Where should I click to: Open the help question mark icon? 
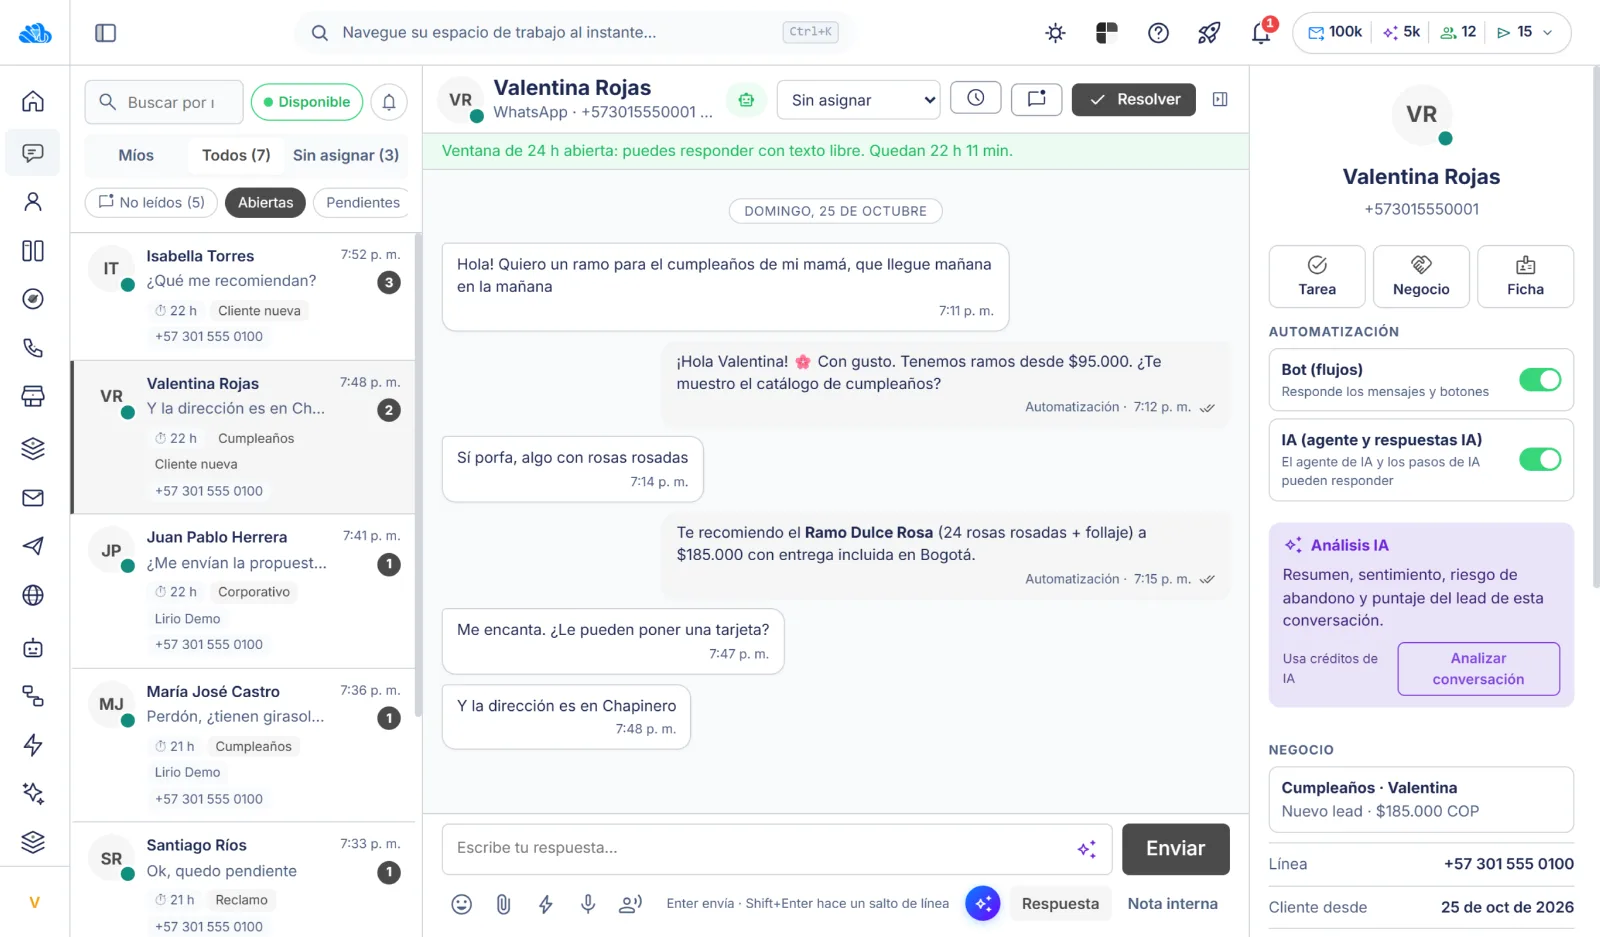point(1158,33)
